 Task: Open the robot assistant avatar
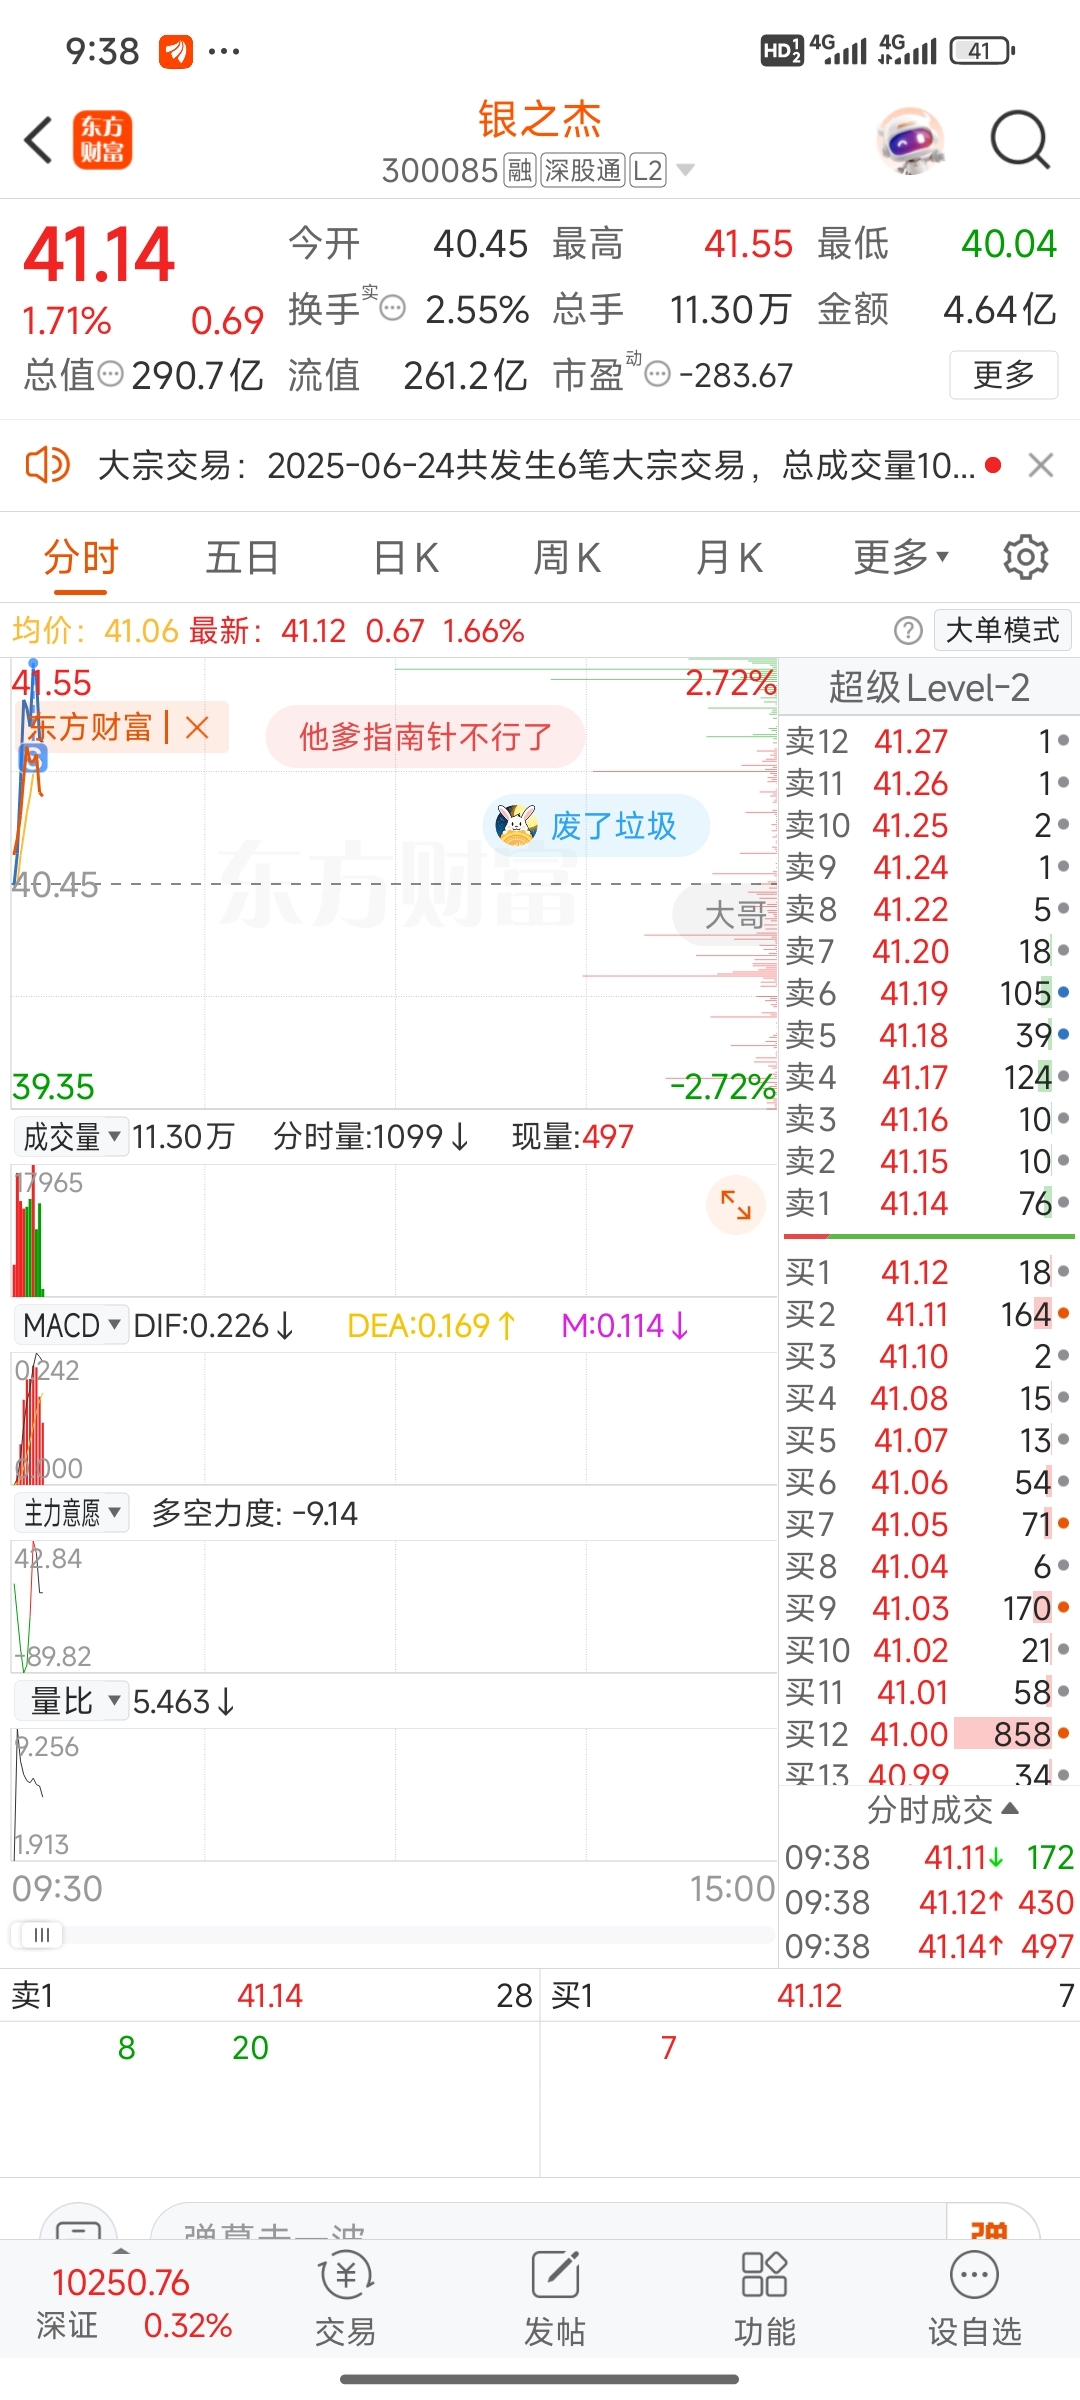pos(911,140)
